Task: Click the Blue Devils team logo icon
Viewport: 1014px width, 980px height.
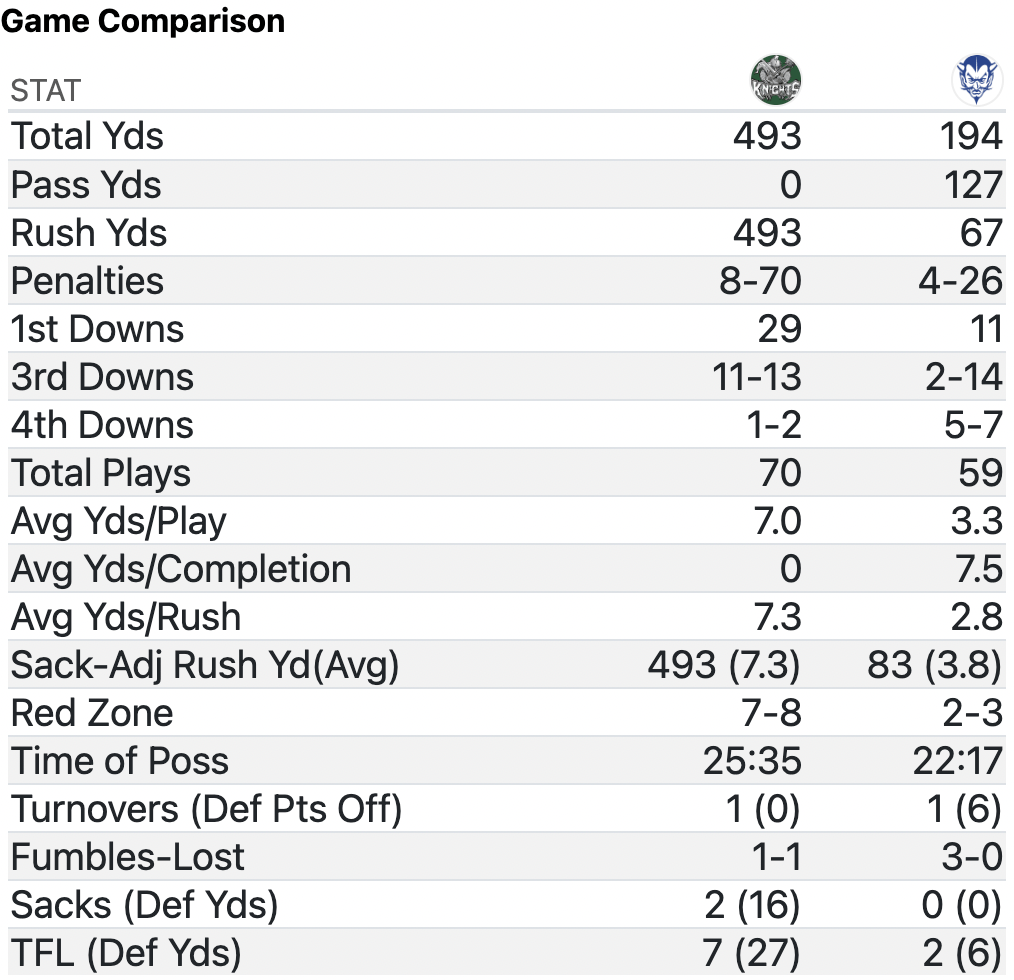Action: (977, 82)
